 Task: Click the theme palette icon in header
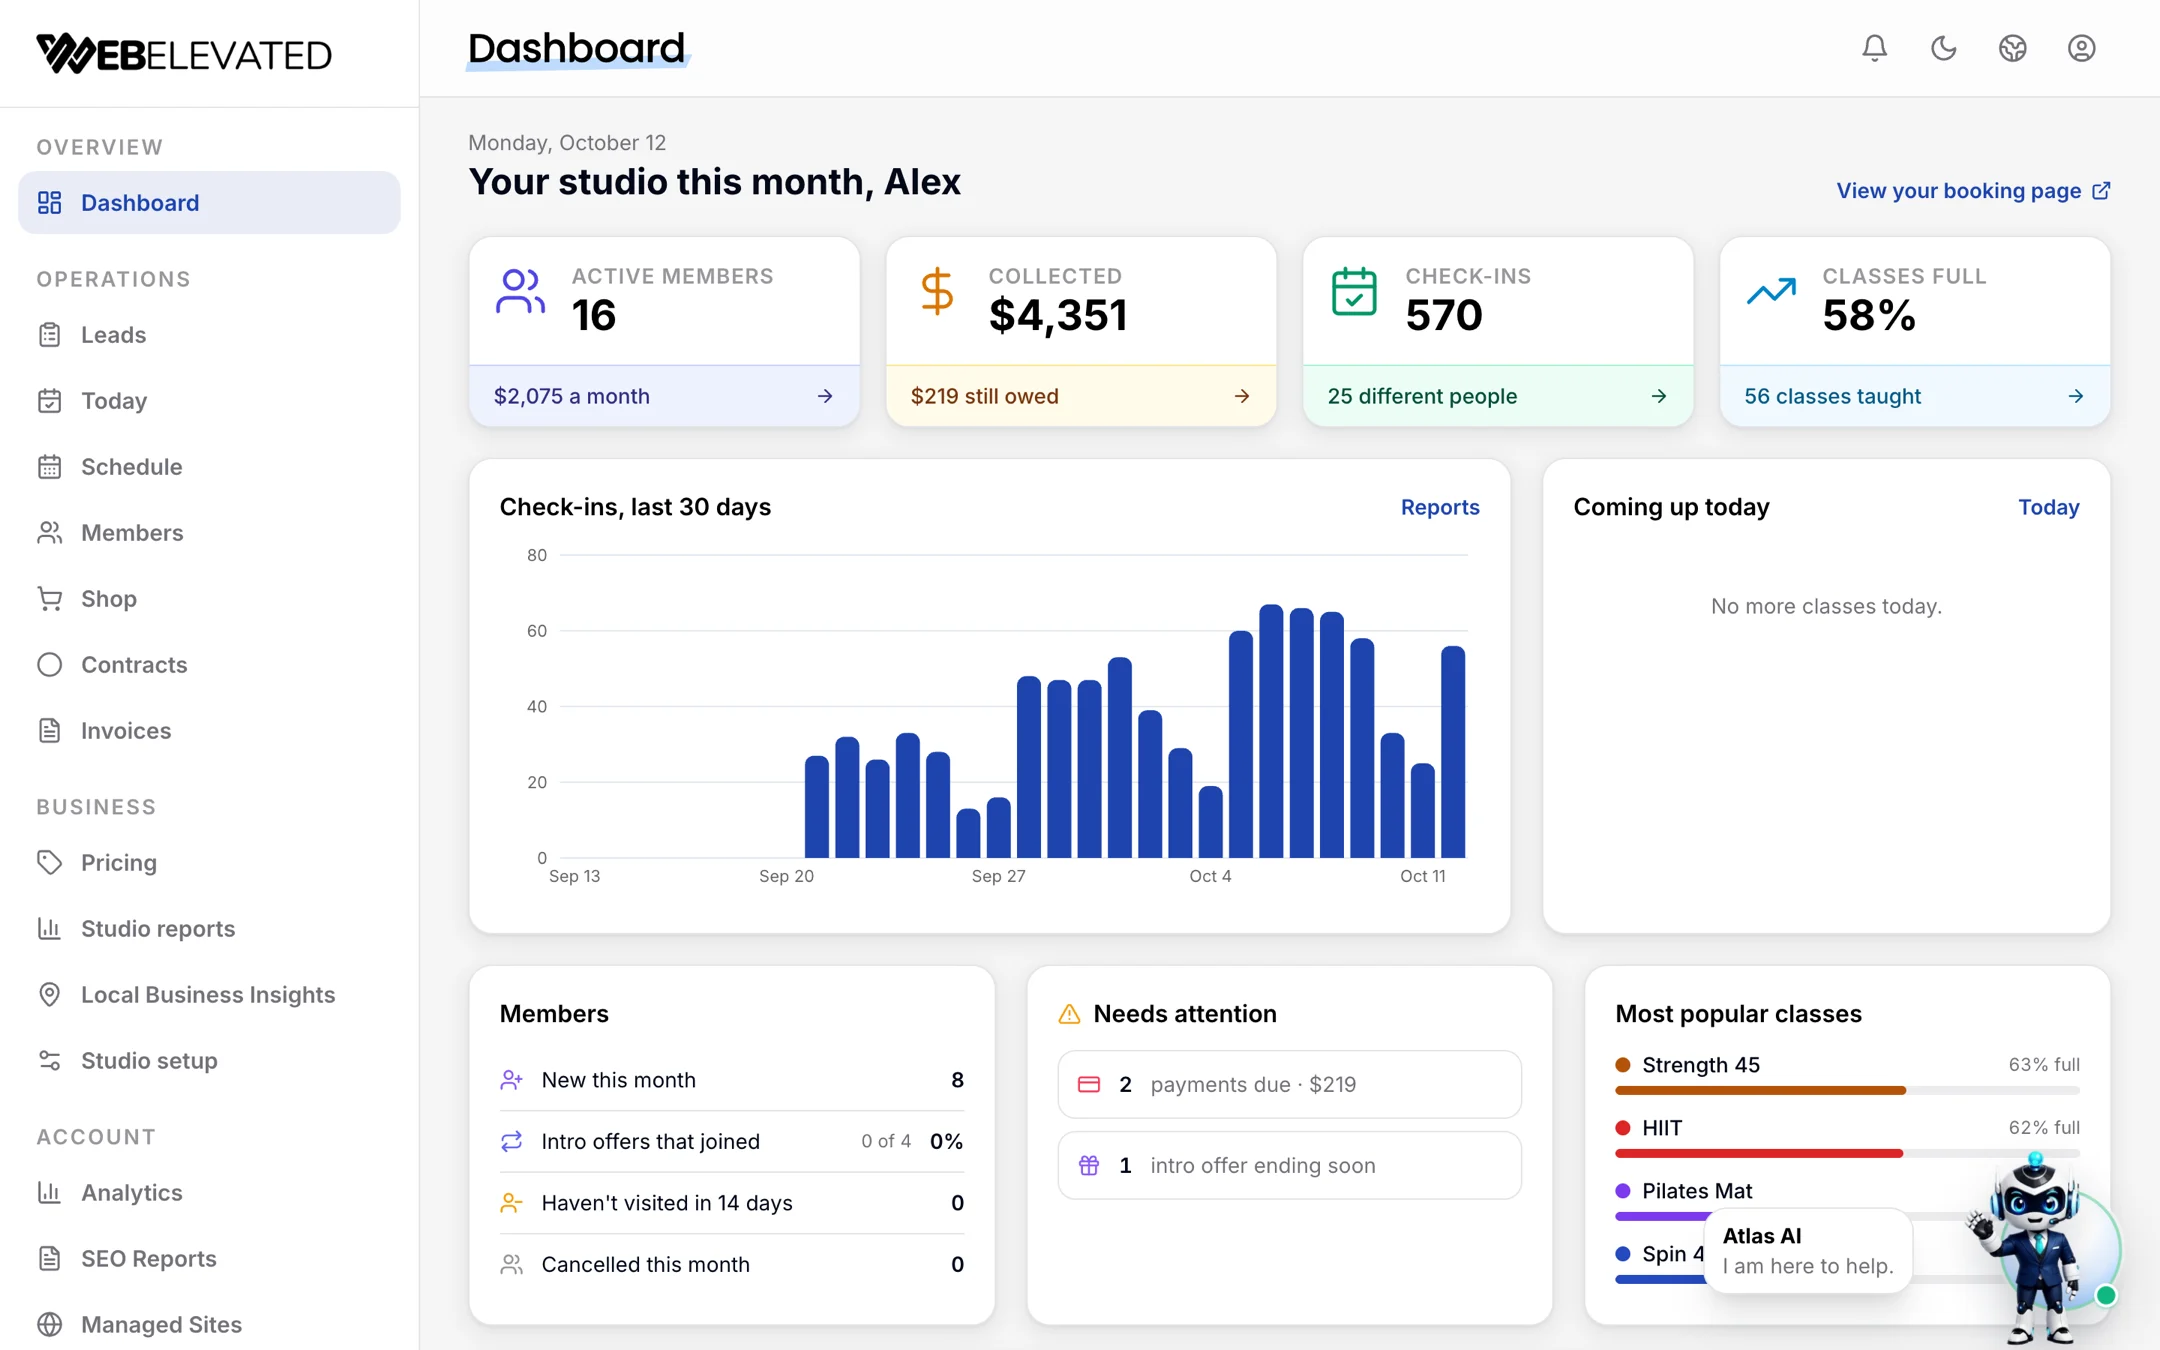pos(2012,48)
